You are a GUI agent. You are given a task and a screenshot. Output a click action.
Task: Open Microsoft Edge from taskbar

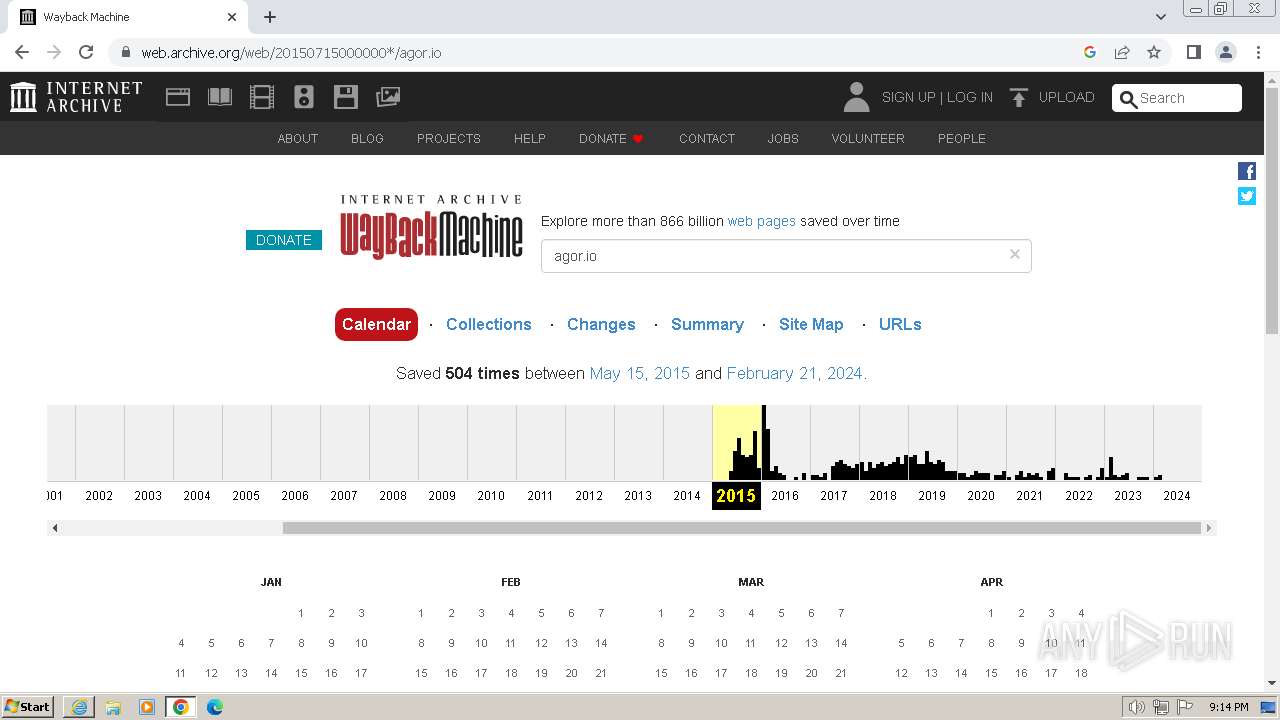tap(215, 707)
